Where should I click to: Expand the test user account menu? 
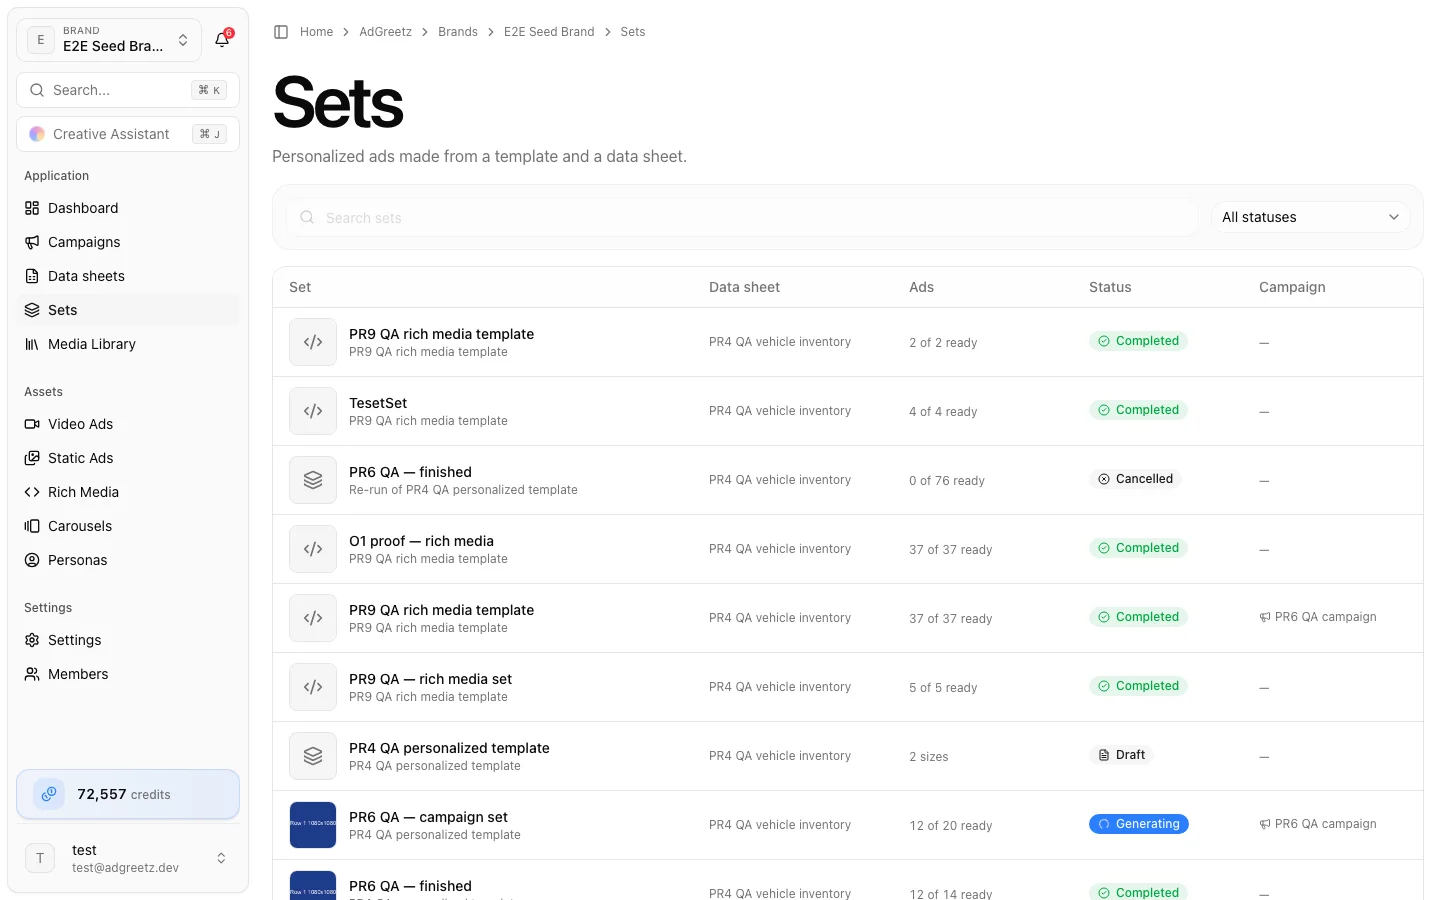[x=128, y=858]
